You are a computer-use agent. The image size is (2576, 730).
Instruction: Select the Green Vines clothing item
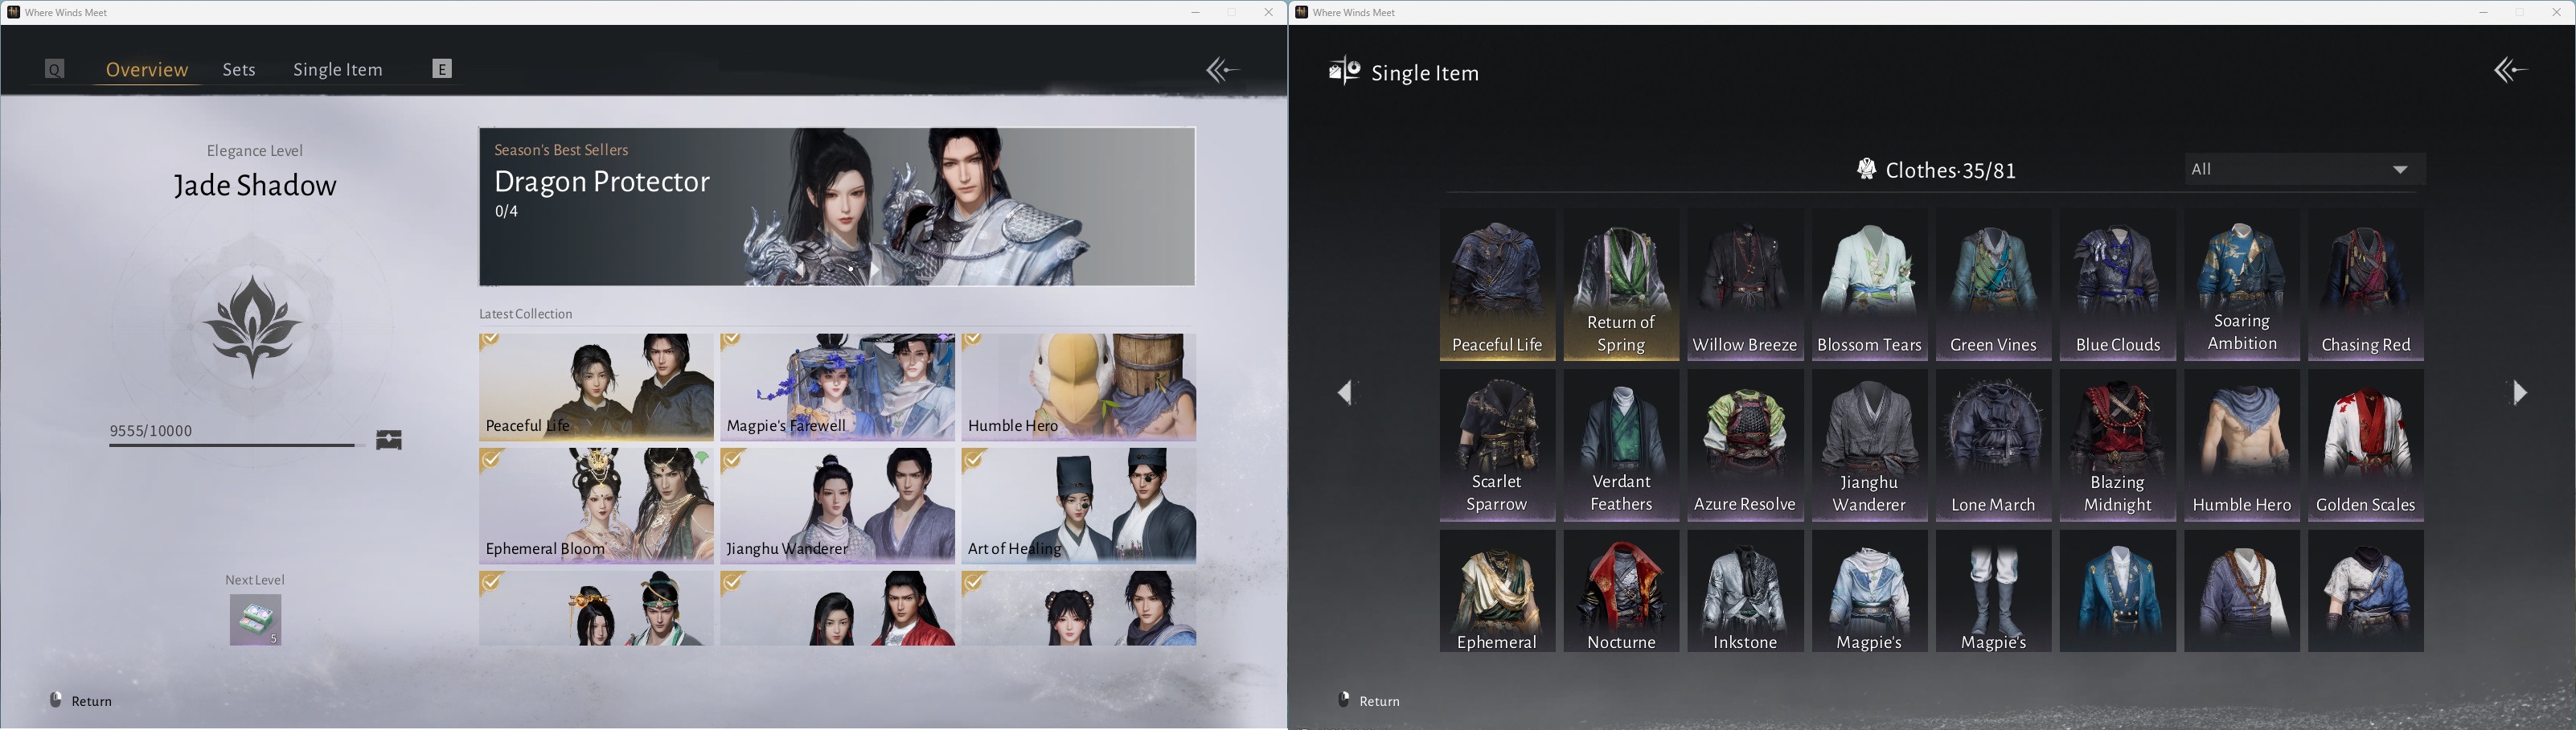(x=1993, y=285)
